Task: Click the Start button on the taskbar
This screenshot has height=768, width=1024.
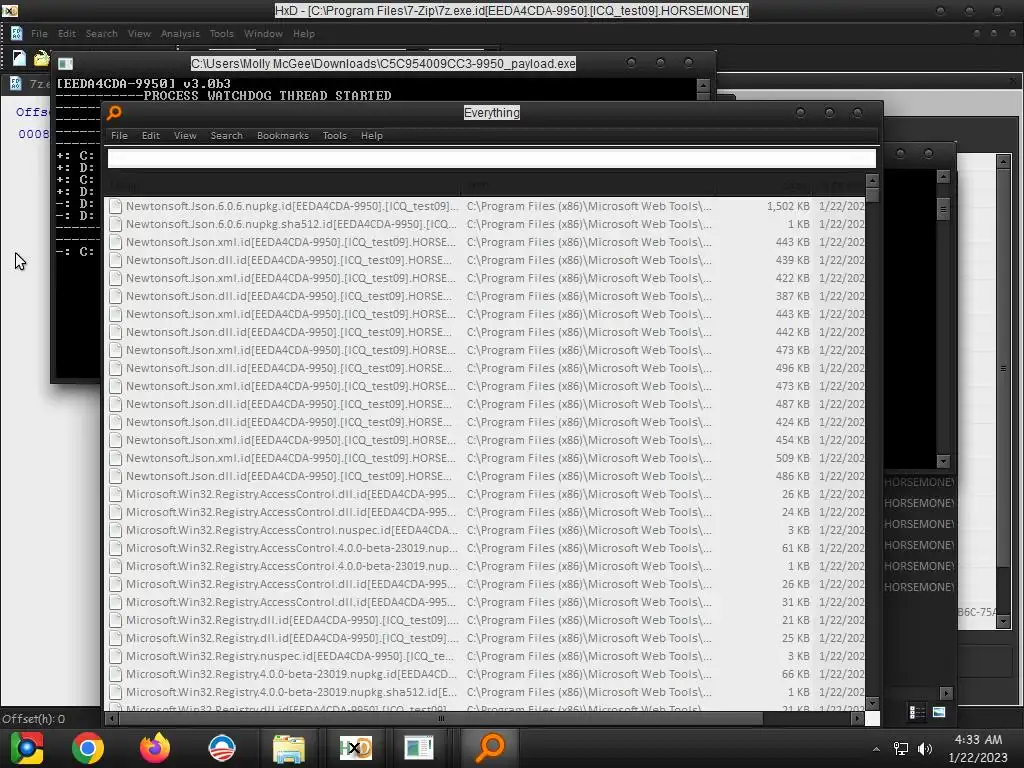Action: 26,748
